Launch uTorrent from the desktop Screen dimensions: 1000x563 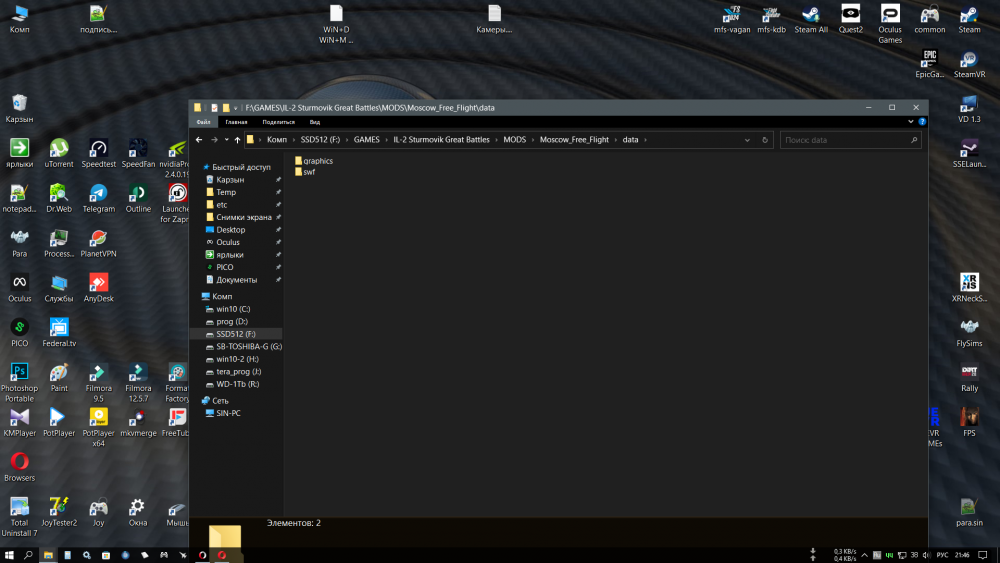point(59,154)
